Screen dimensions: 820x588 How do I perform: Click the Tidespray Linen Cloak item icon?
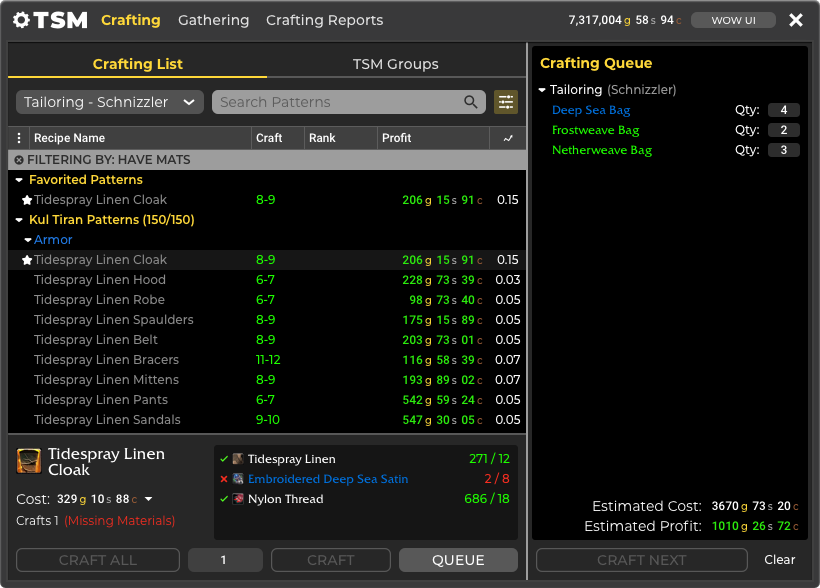29,461
